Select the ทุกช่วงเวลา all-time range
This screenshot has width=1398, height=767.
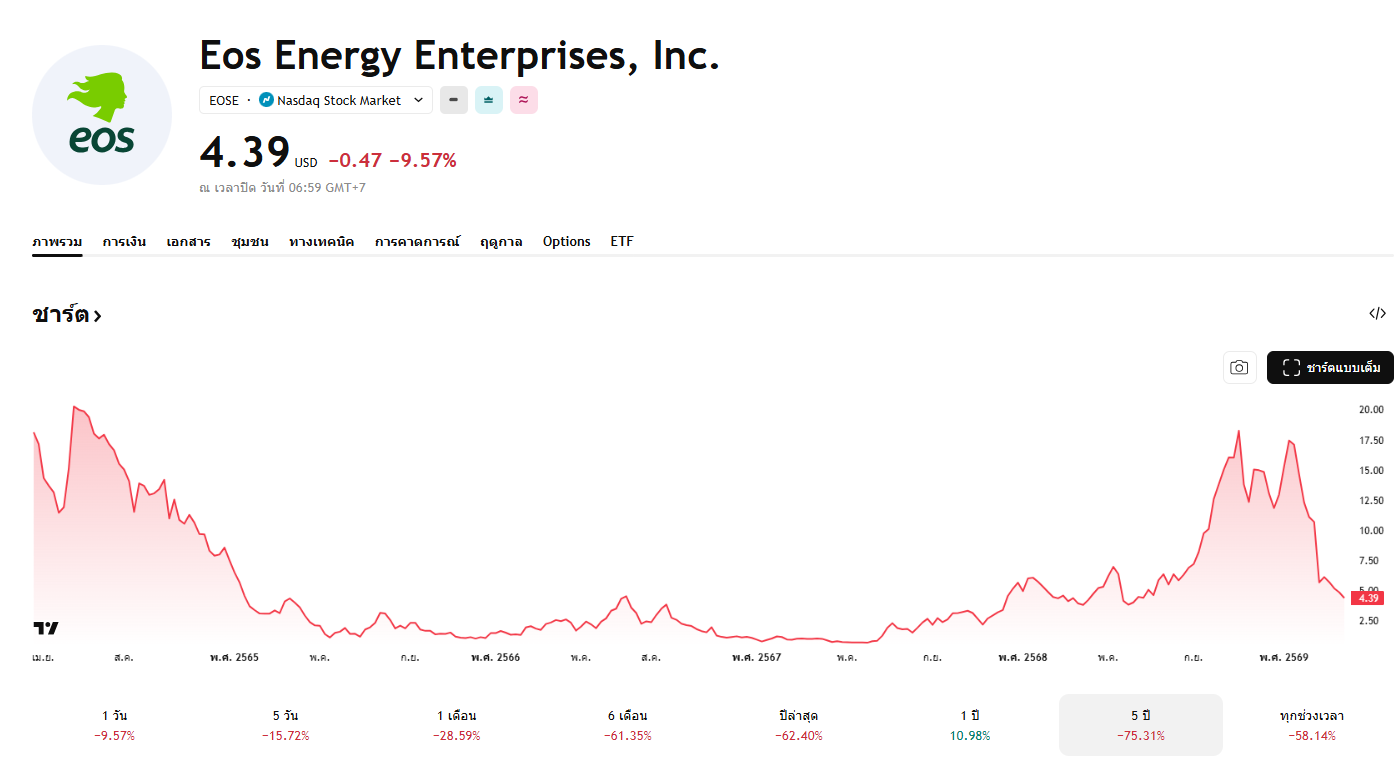(x=1311, y=725)
